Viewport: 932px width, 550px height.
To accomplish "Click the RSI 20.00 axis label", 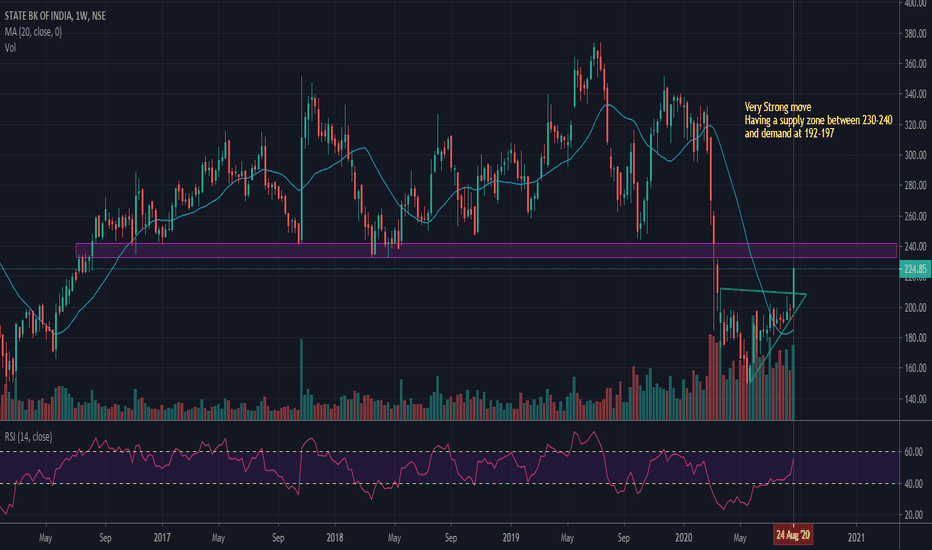I will click(x=915, y=515).
